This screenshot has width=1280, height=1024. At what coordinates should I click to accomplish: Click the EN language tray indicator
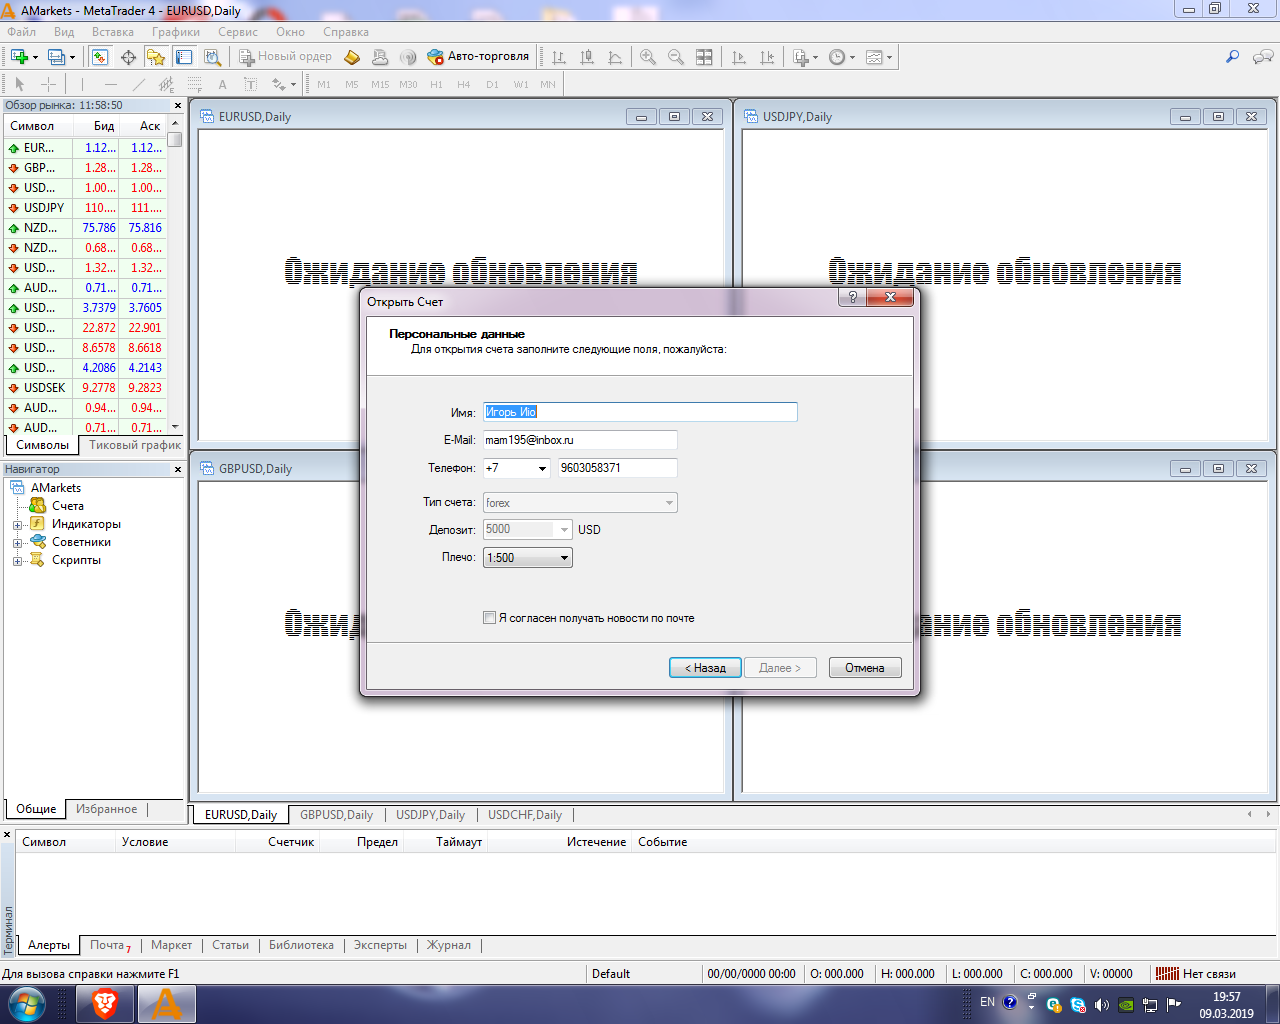tap(987, 1002)
